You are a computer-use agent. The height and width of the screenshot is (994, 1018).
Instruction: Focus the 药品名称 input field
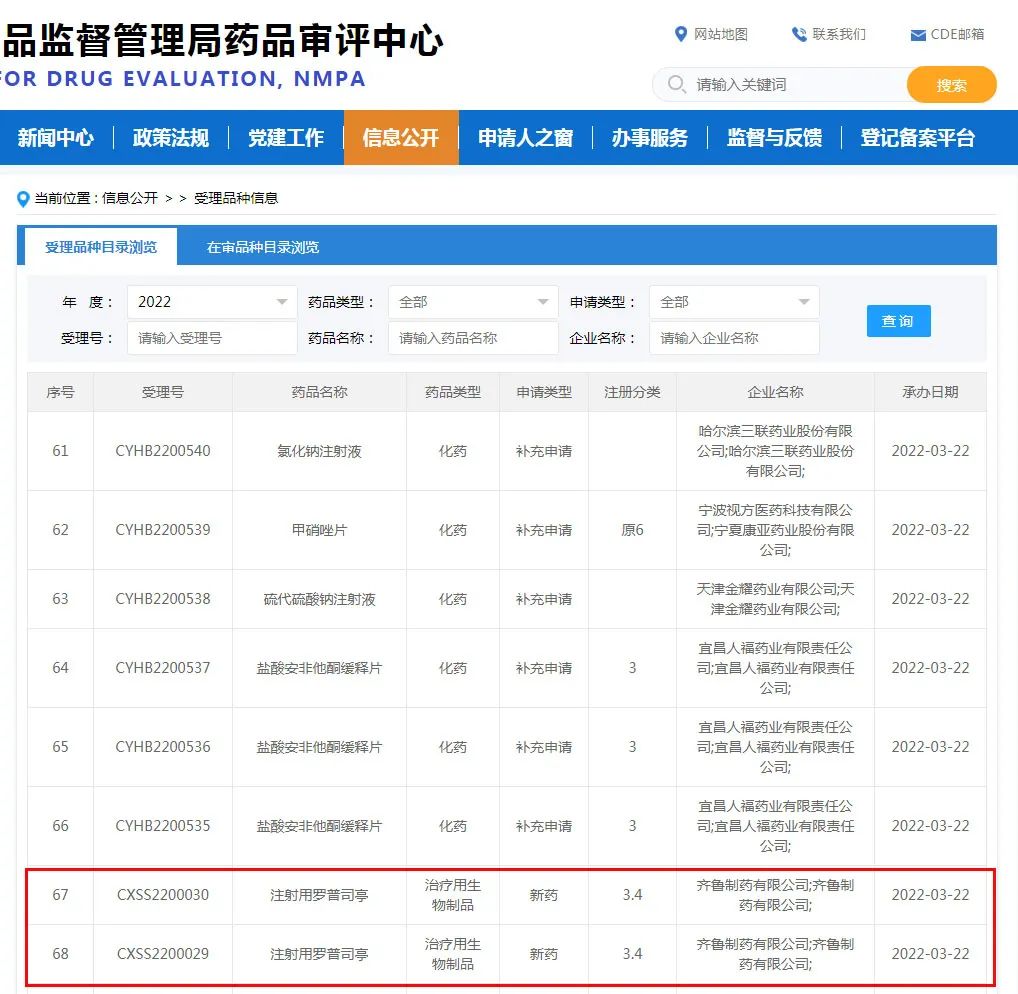tap(472, 338)
